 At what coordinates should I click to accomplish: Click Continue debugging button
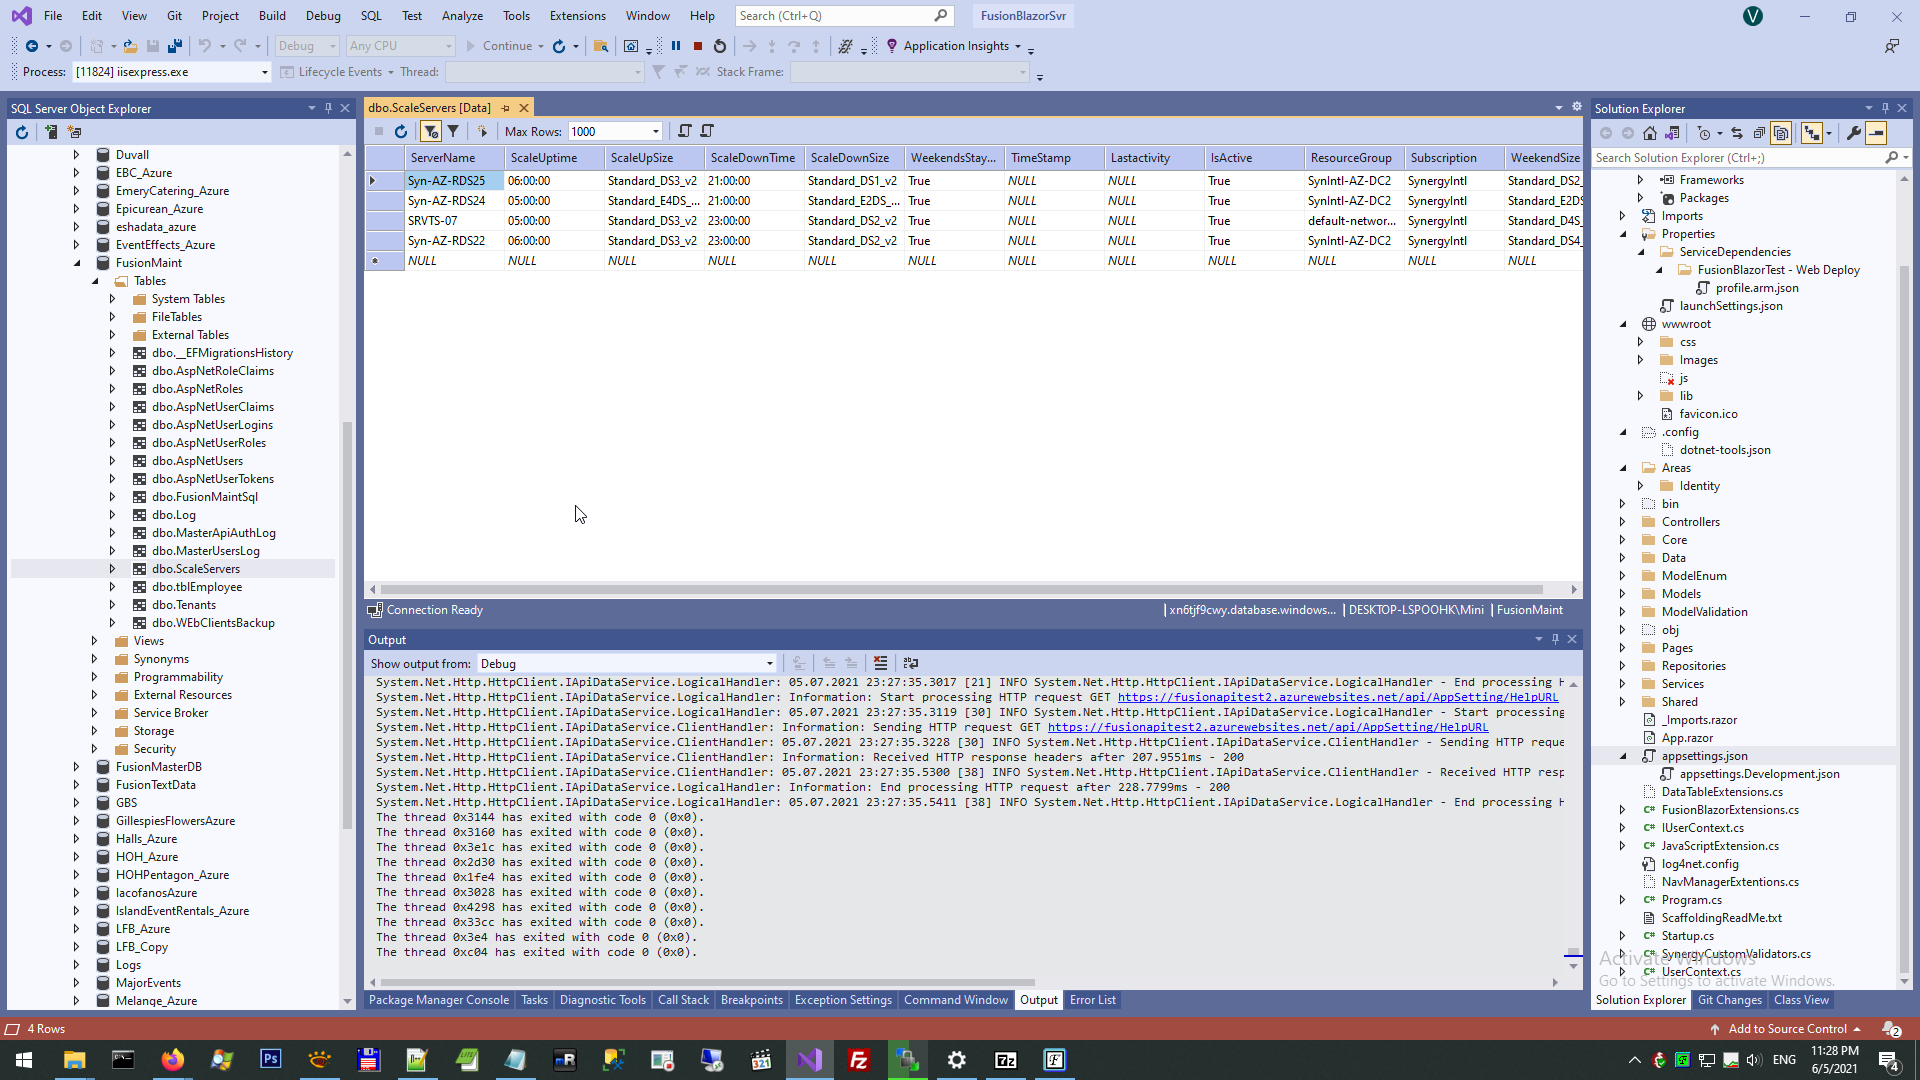pos(499,46)
